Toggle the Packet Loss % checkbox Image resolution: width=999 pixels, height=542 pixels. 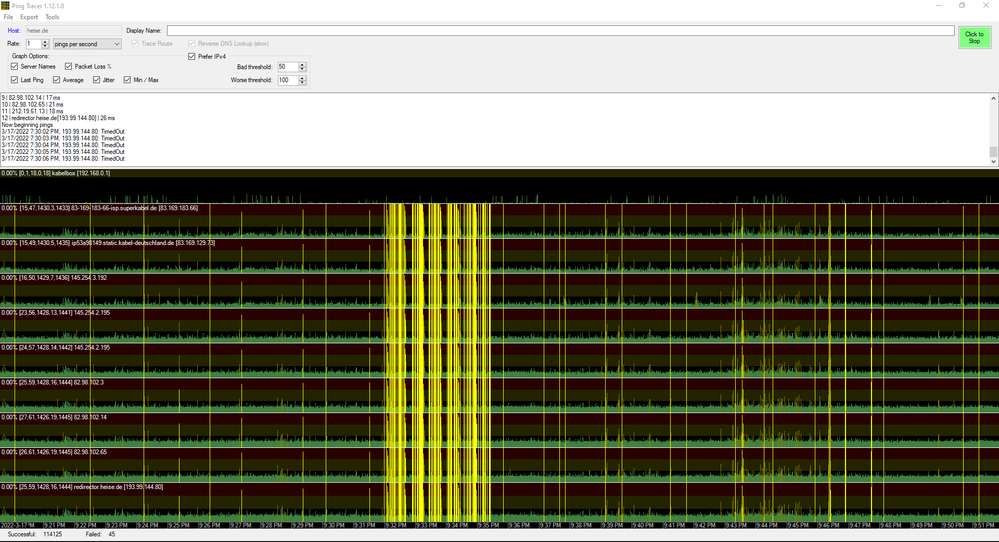click(x=88, y=66)
